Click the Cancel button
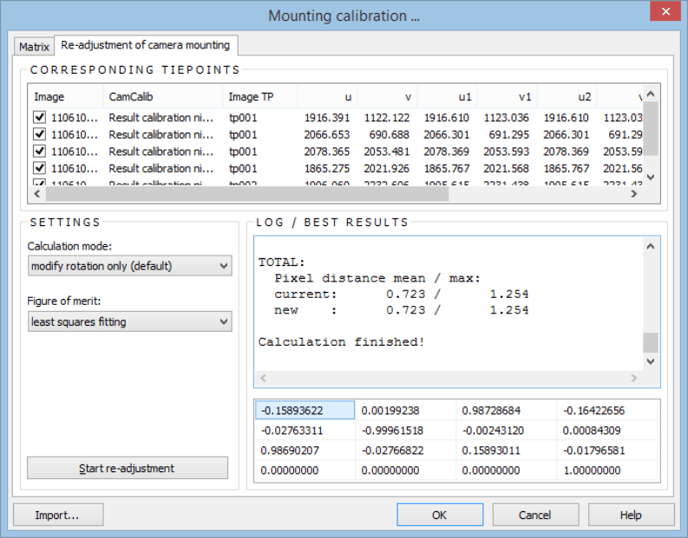The image size is (688, 538). 535,515
